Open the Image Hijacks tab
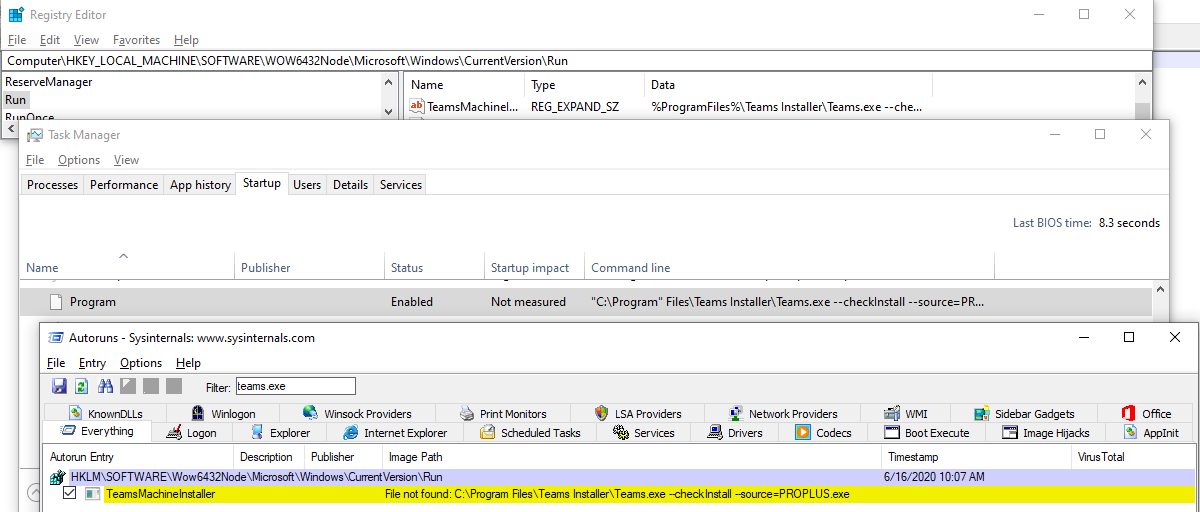Screen dimensions: 1200x512 tap(1047, 433)
